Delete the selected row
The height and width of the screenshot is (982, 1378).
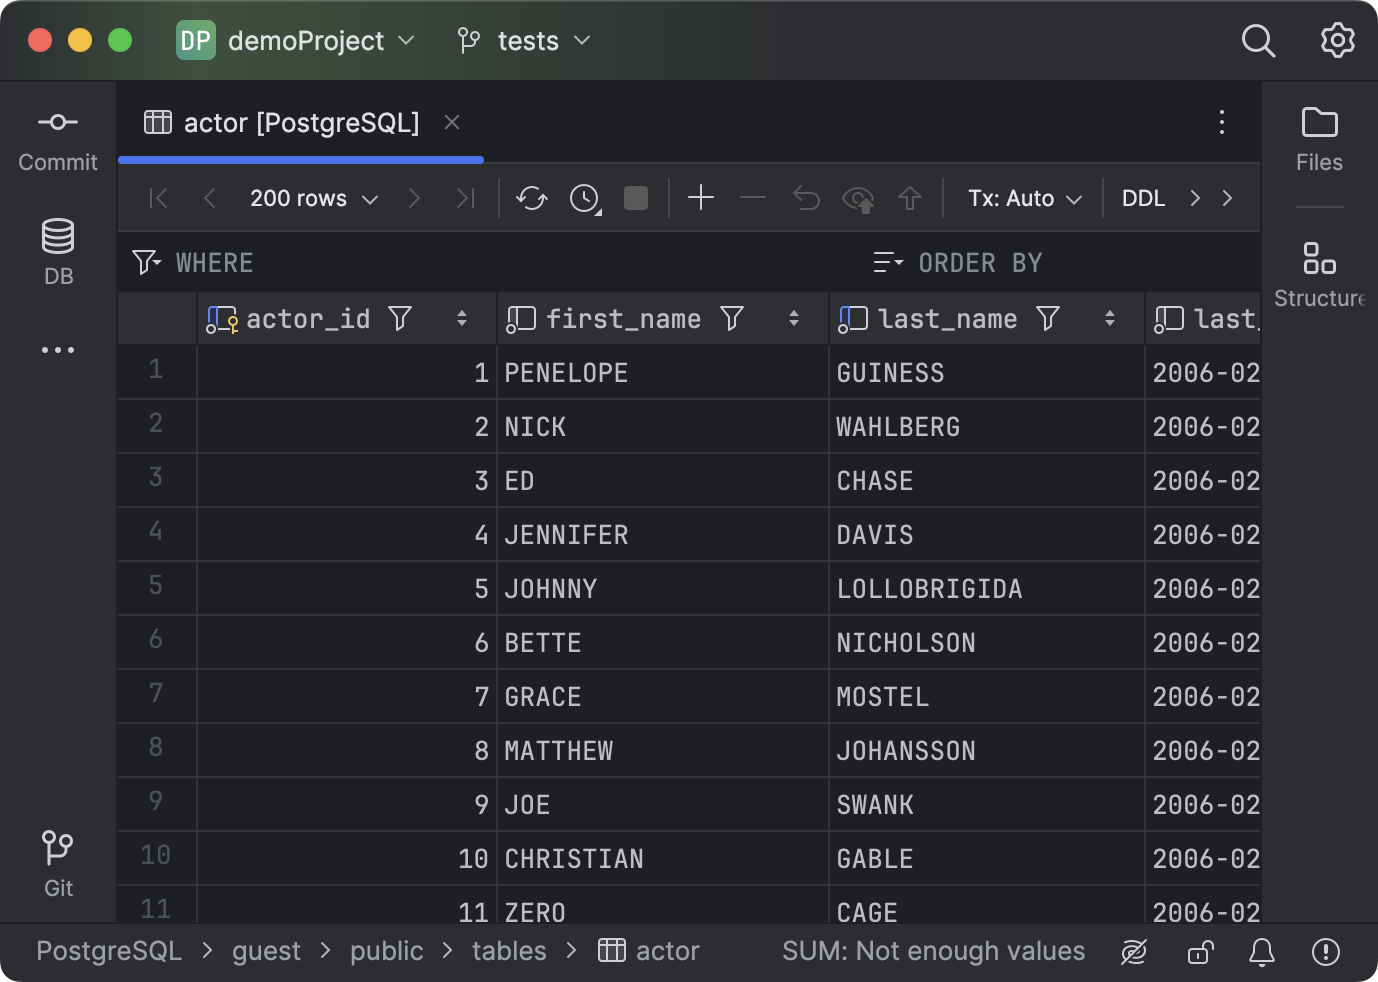(753, 198)
